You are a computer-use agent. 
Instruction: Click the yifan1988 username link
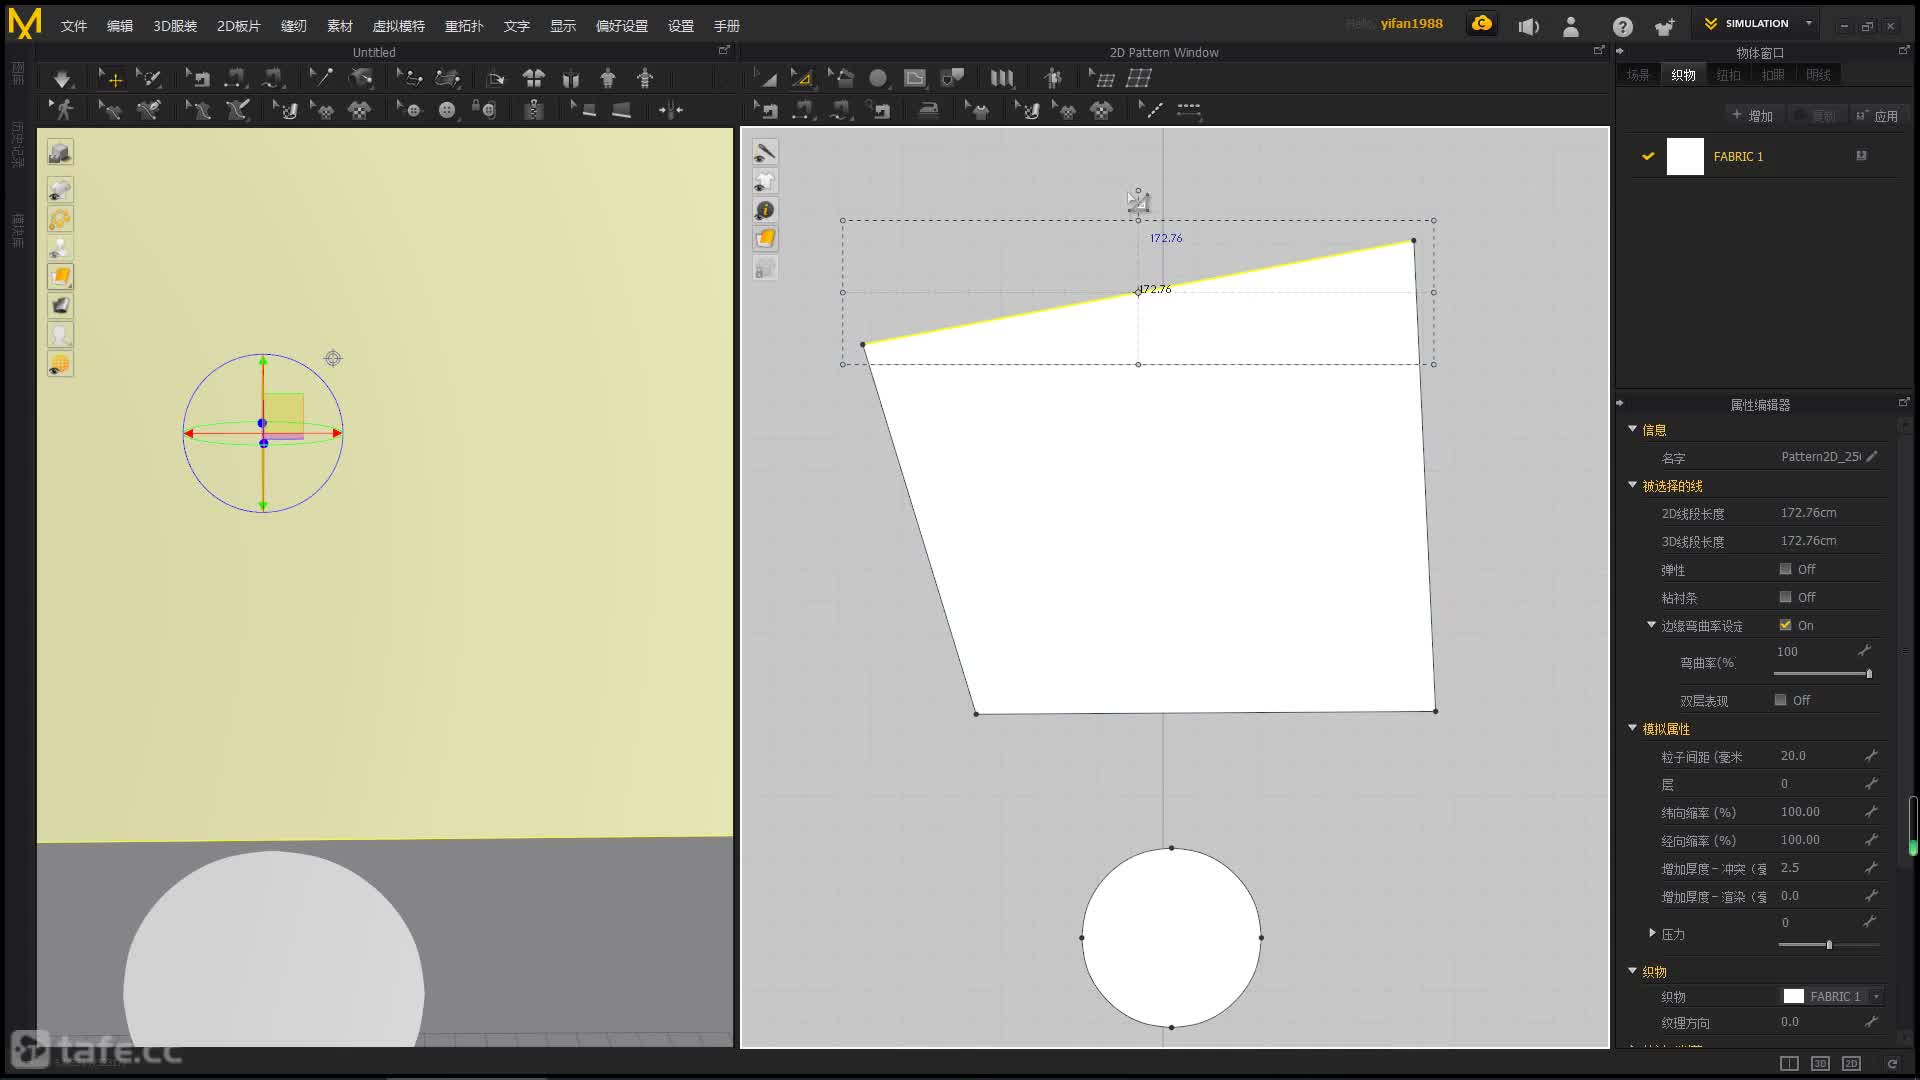click(x=1411, y=23)
